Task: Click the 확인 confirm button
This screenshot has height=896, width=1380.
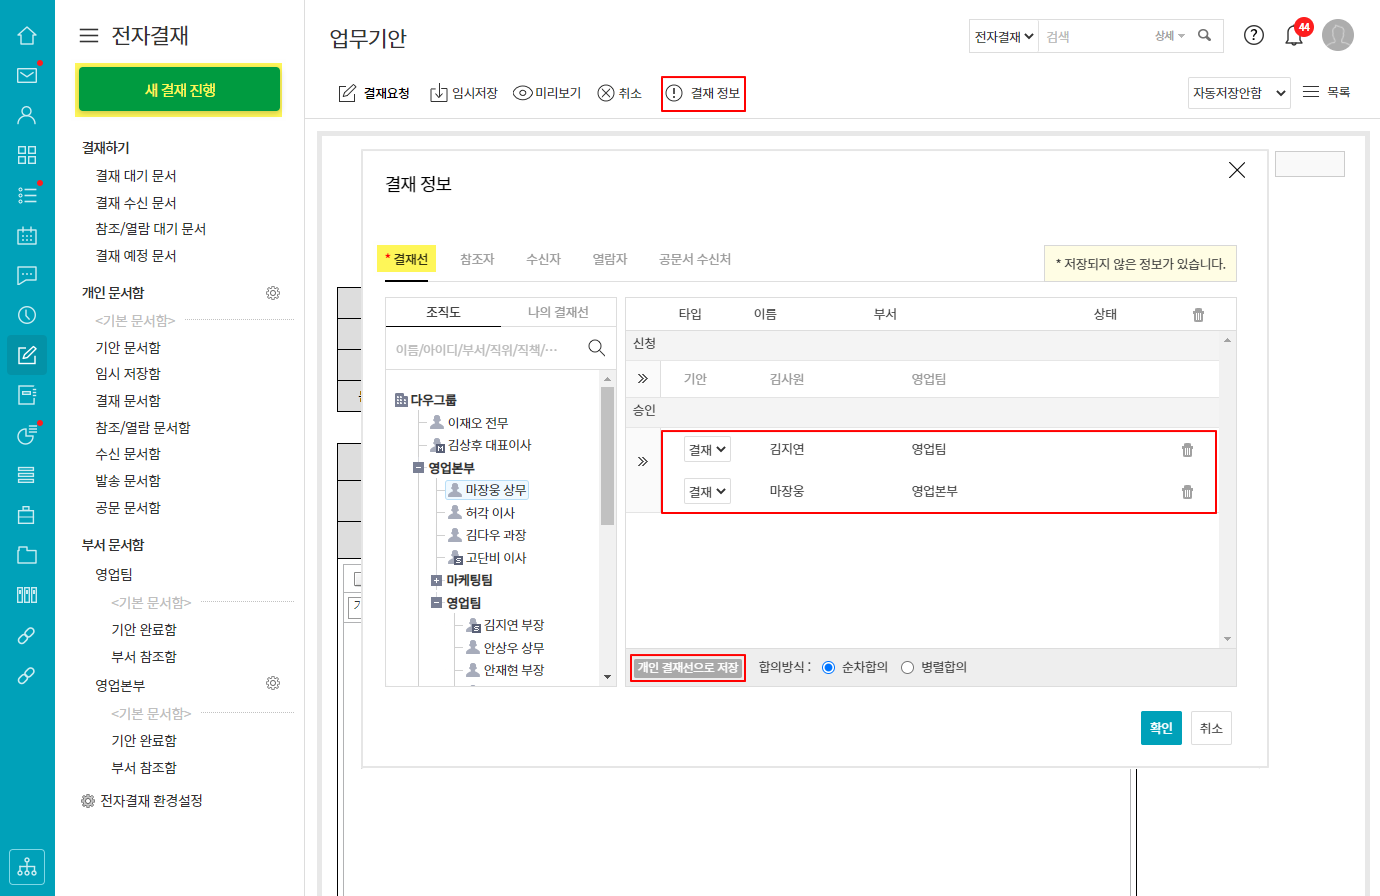Action: point(1160,728)
